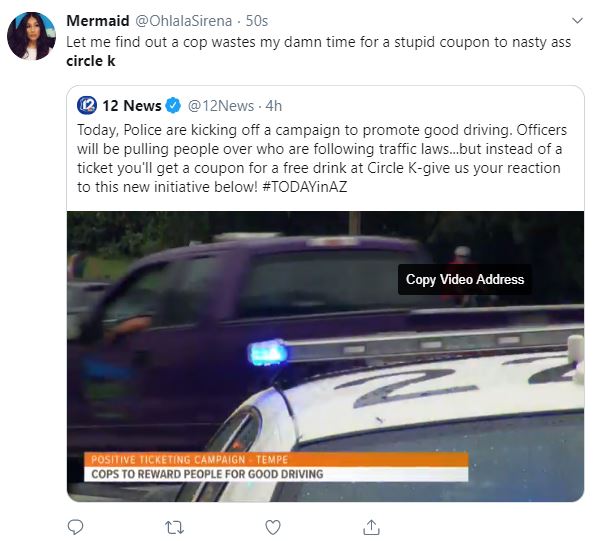Click the retweet arrows icon
This screenshot has height=541, width=595.
(175, 527)
